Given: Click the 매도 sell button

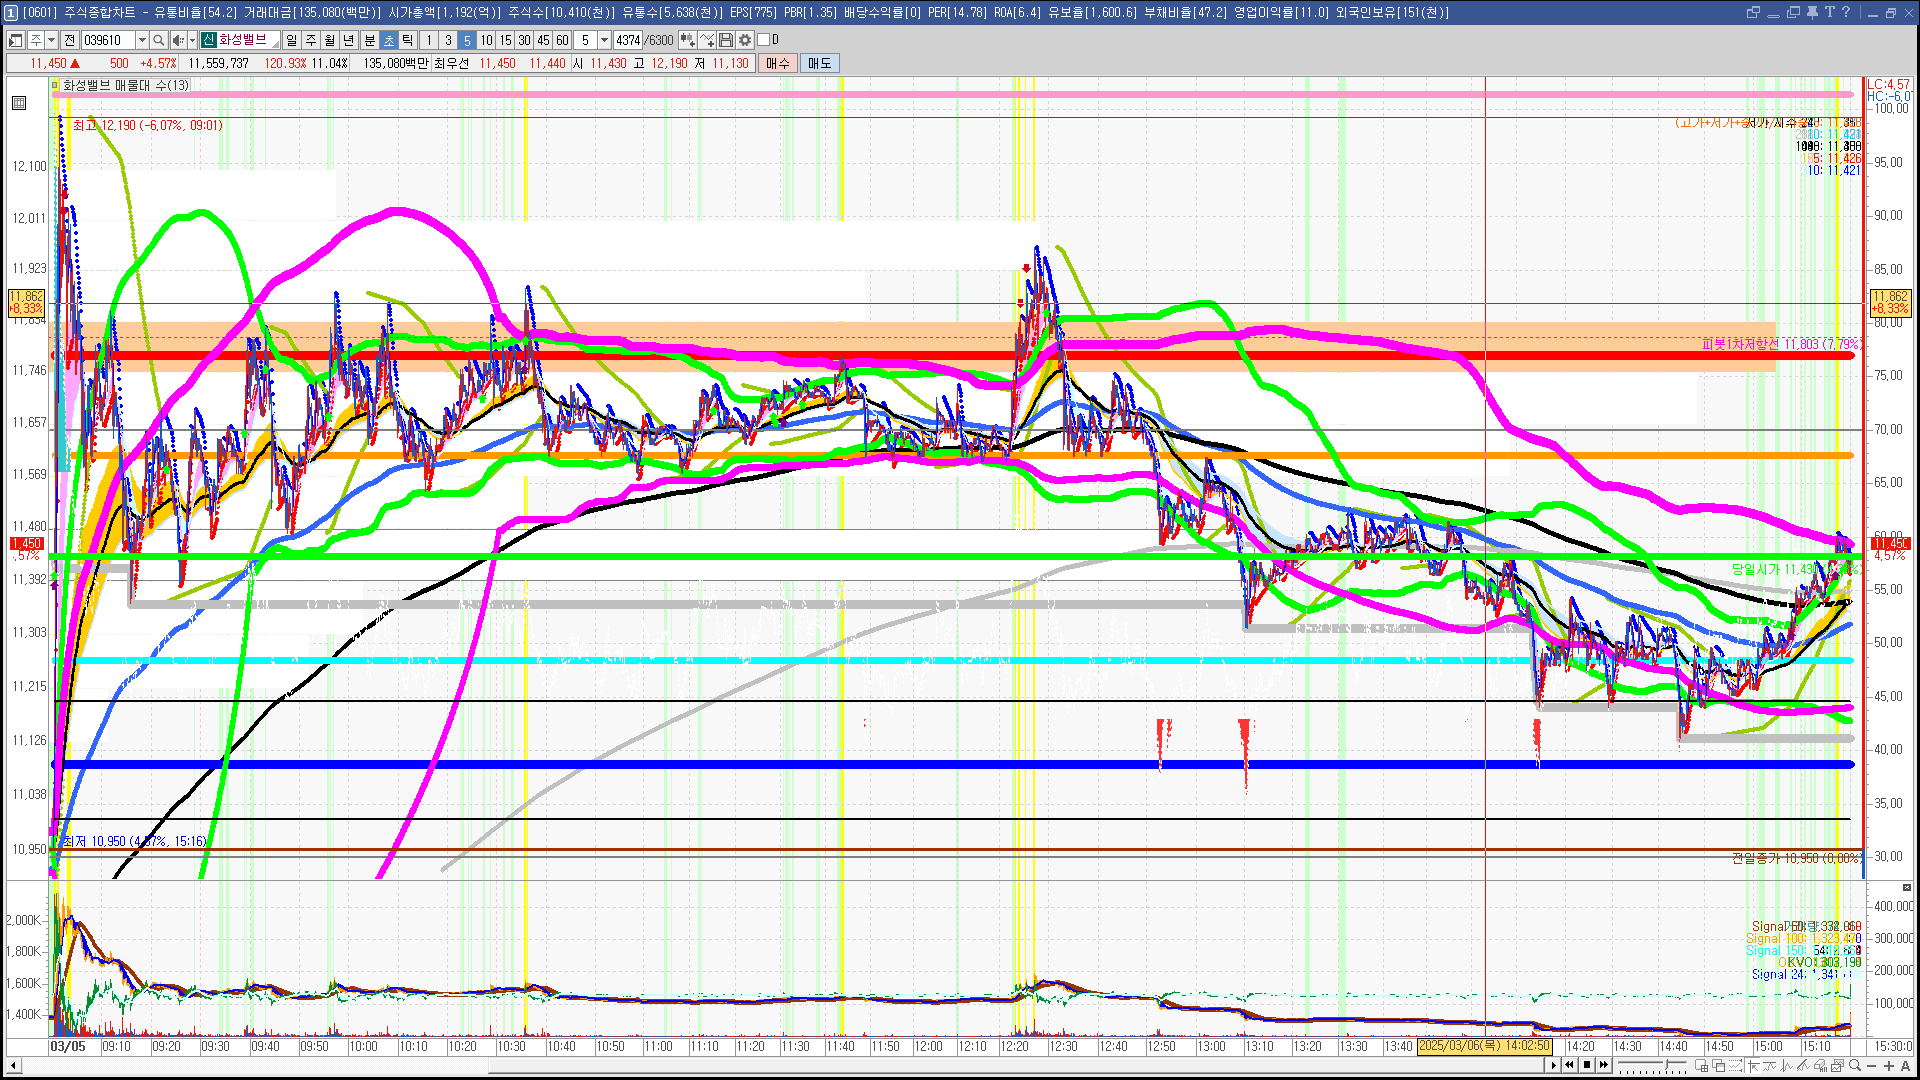Looking at the screenshot, I should (x=819, y=63).
